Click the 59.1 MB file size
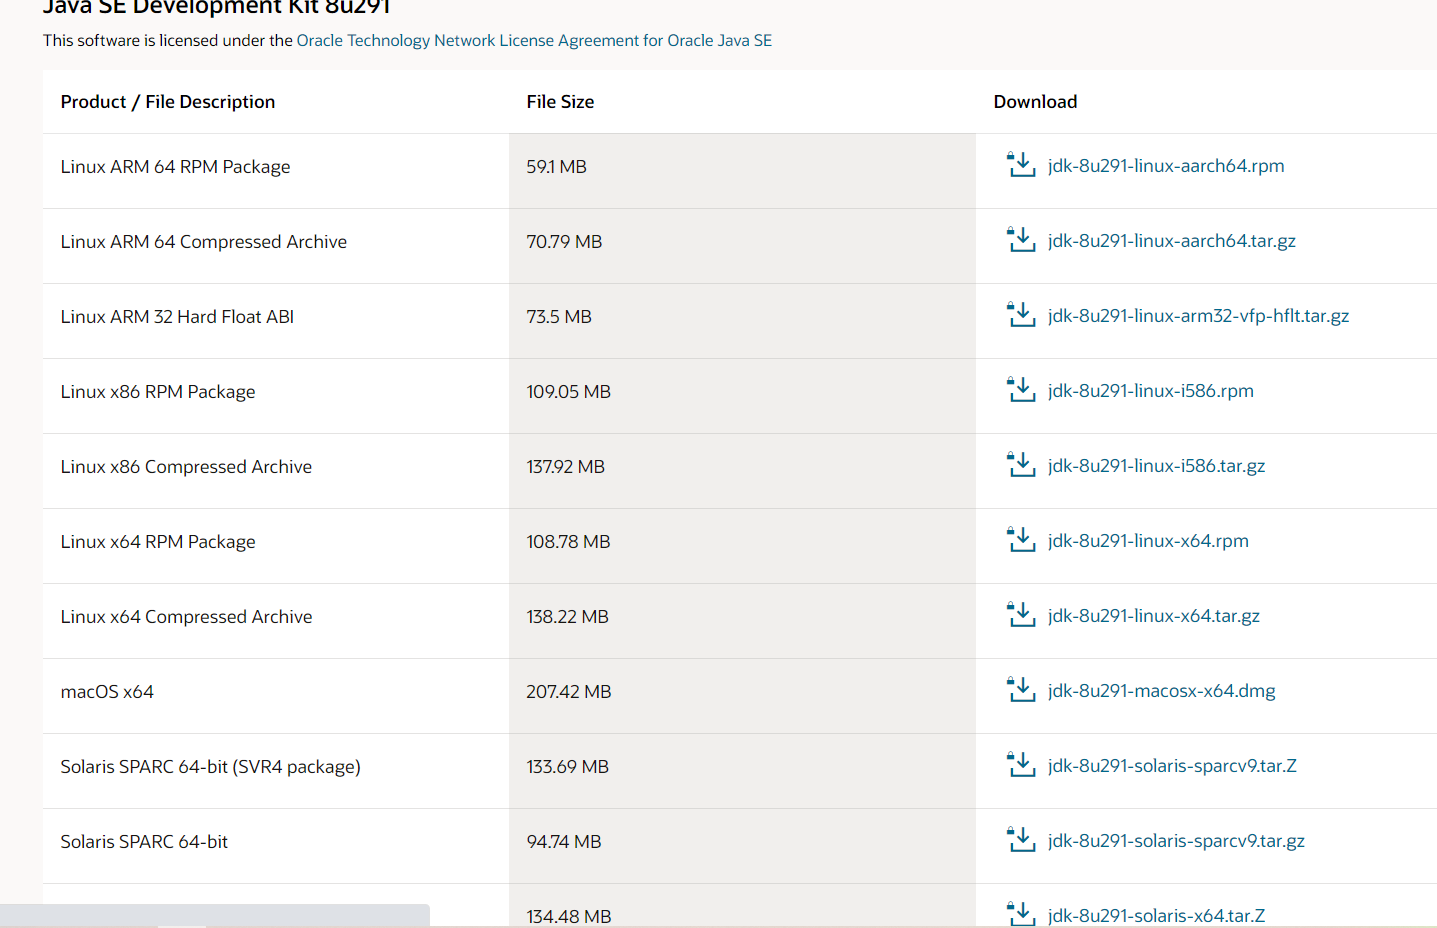This screenshot has height=928, width=1437. (557, 167)
